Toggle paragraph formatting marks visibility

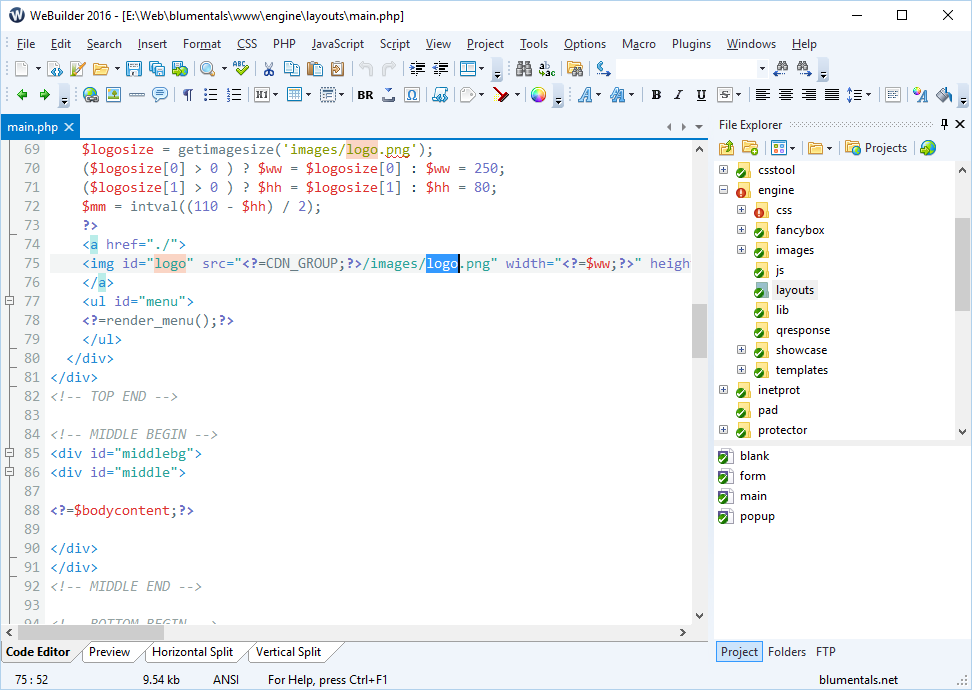(187, 96)
